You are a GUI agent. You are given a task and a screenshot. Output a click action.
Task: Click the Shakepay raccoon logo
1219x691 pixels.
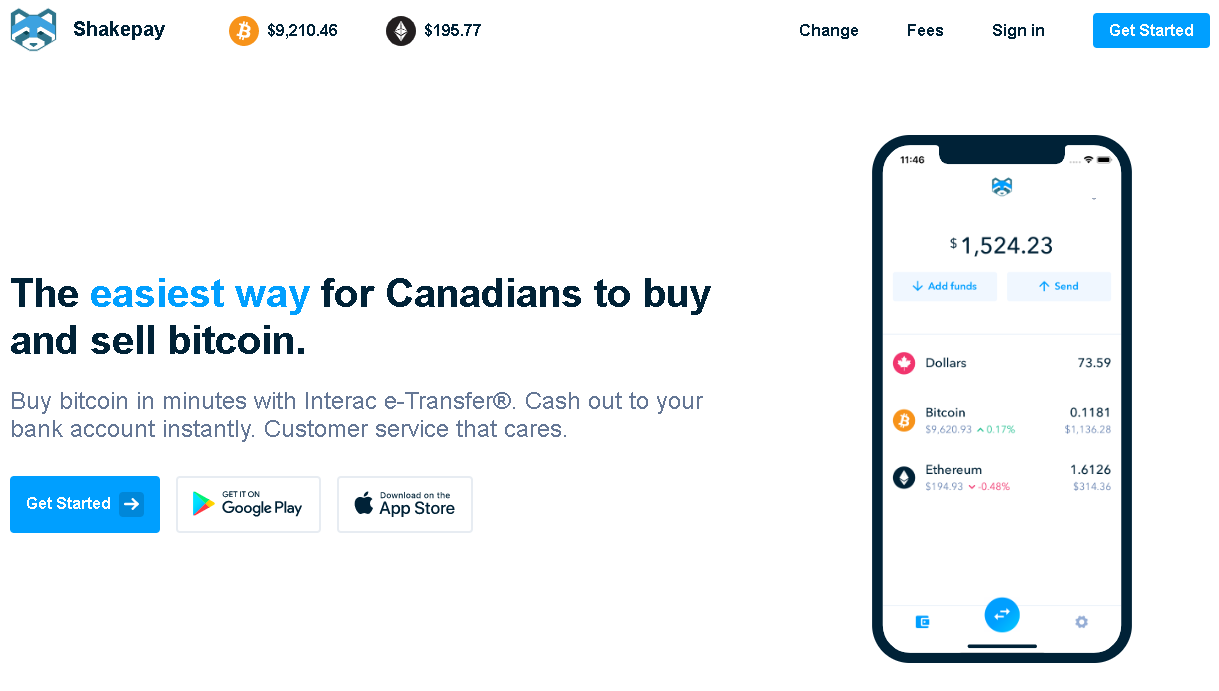click(x=34, y=30)
